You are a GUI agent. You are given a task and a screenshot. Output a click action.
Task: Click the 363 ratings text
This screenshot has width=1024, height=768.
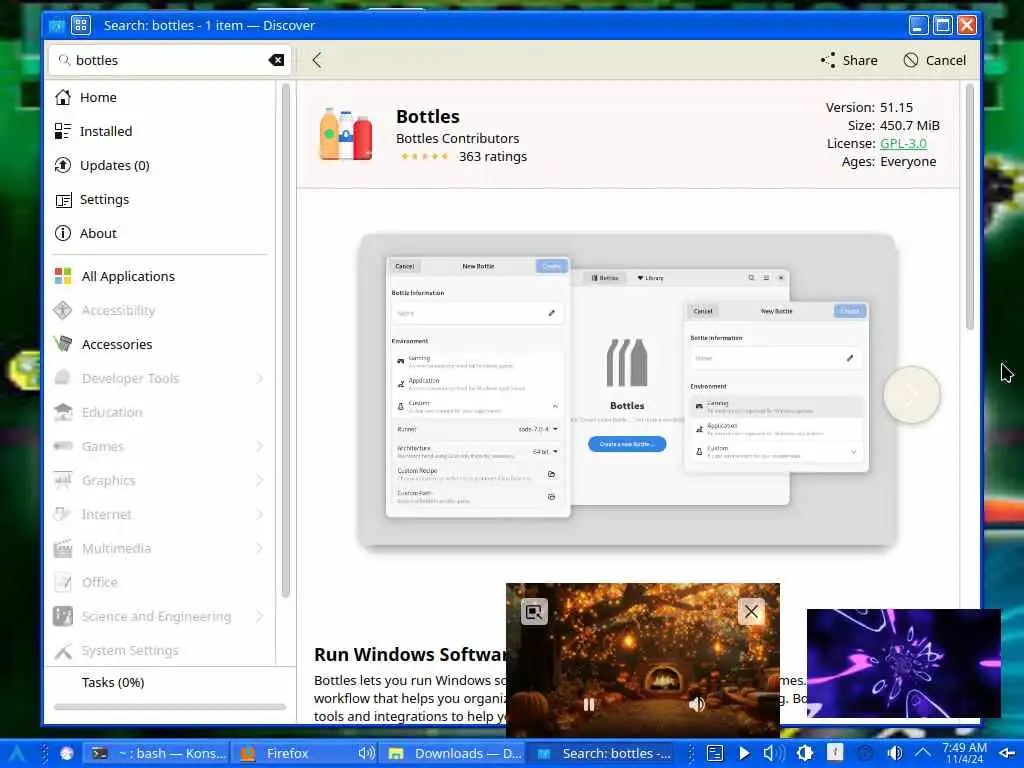pyautogui.click(x=492, y=157)
